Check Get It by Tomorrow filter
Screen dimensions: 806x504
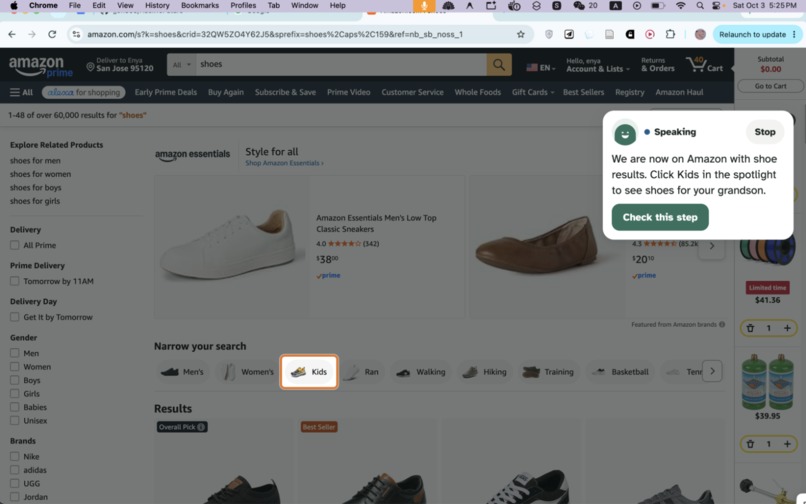[14, 317]
